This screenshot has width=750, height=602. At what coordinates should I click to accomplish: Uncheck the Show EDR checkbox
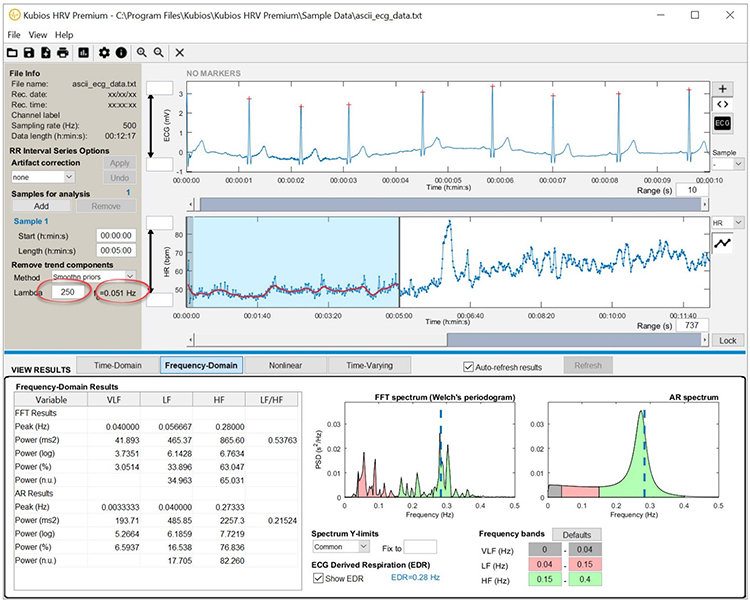319,578
